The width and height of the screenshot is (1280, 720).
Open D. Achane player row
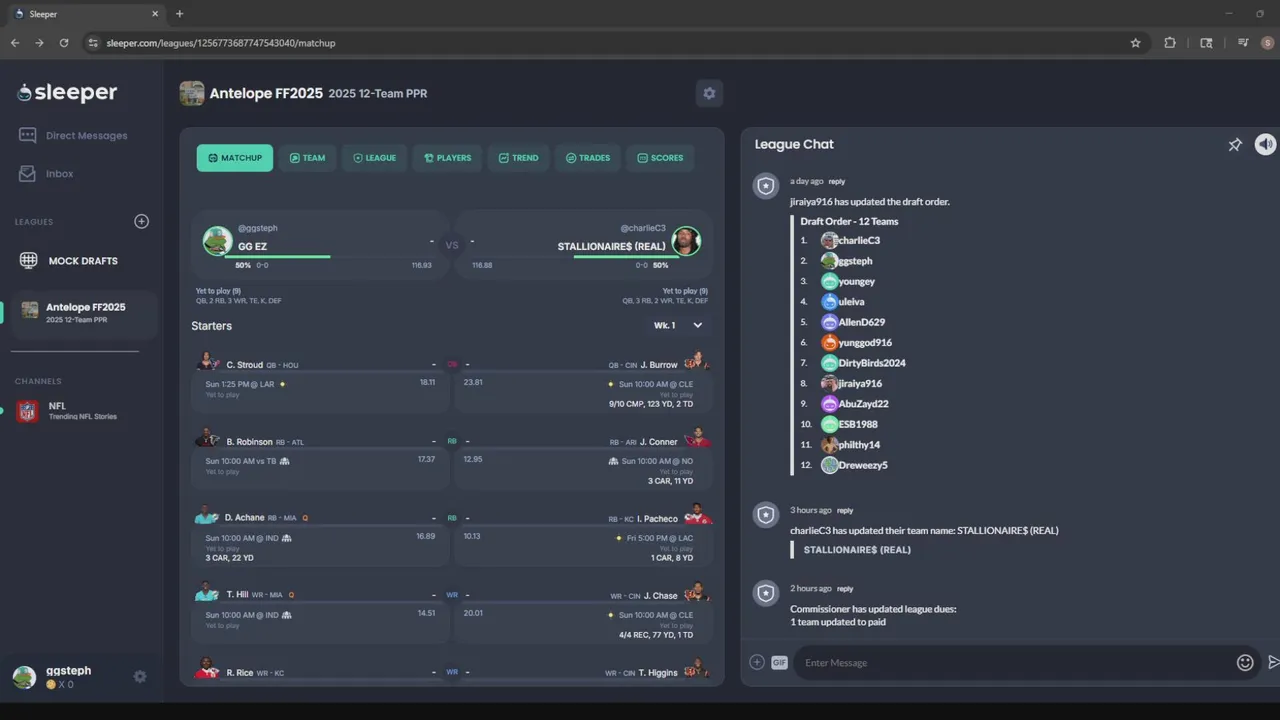320,535
